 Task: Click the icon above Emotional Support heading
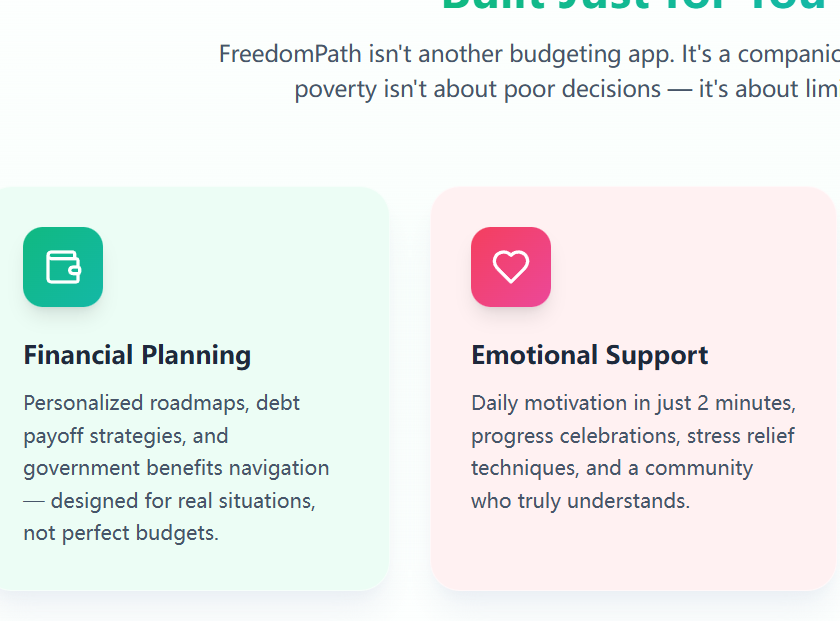point(511,266)
